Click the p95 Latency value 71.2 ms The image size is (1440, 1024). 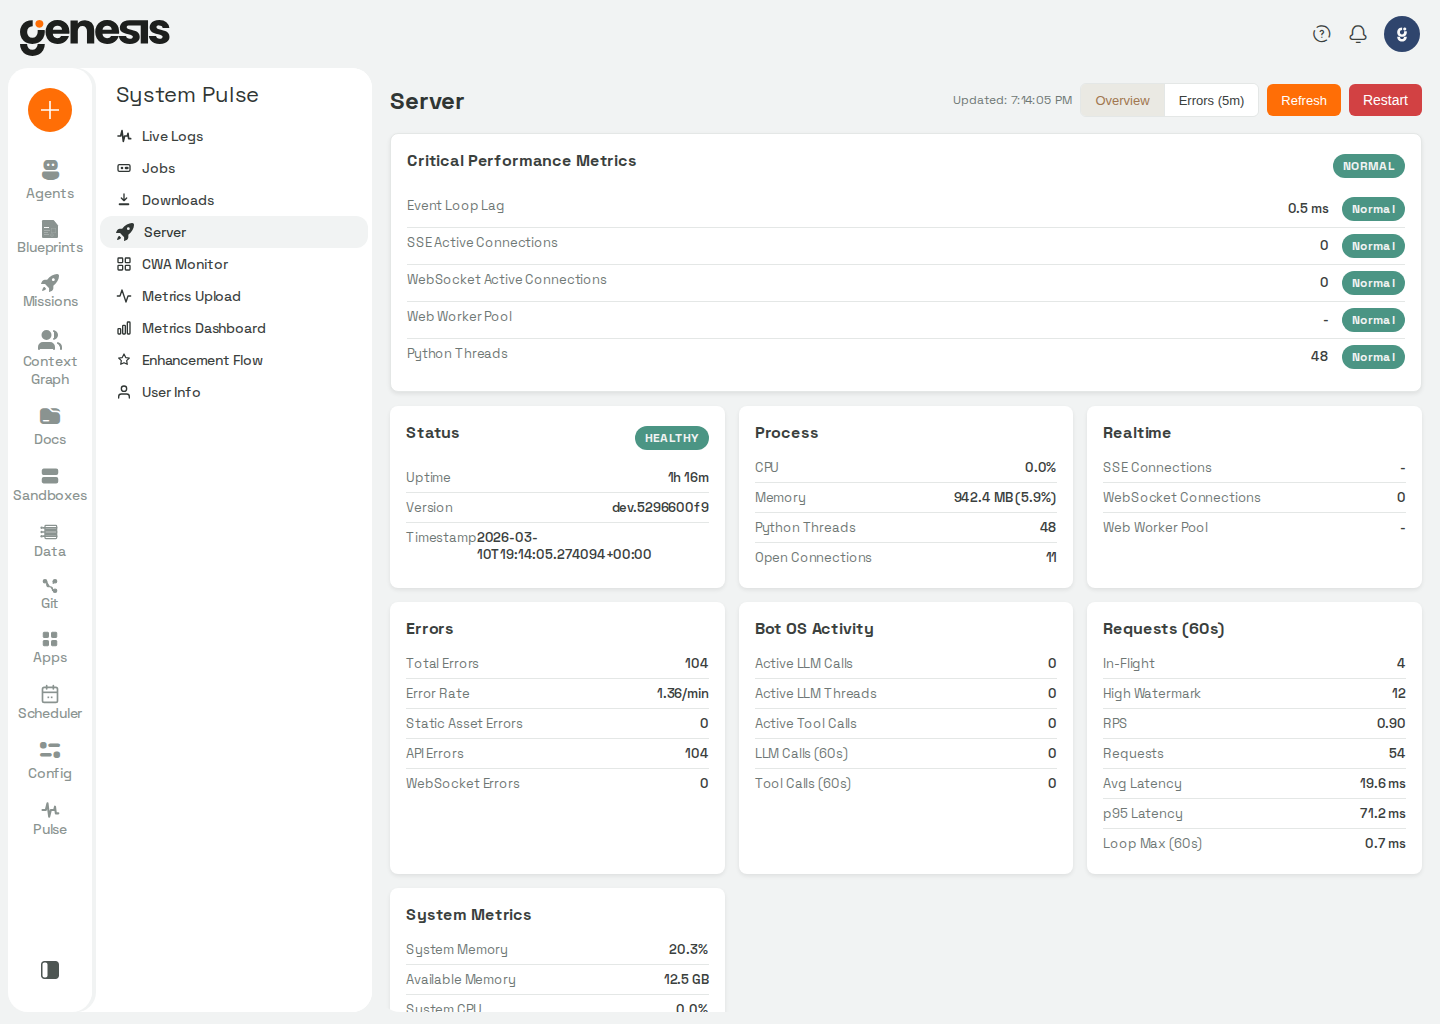tap(1382, 813)
